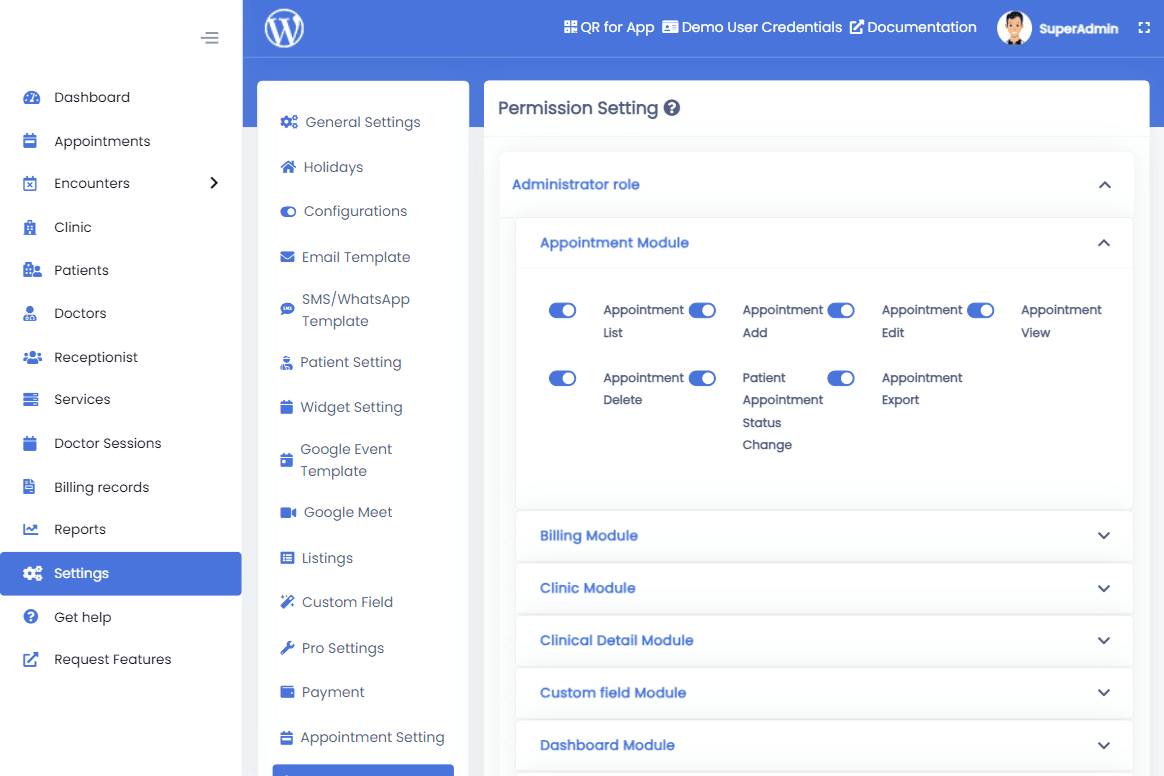Click the General Settings gears icon
Image resolution: width=1164 pixels, height=776 pixels.
coord(289,122)
